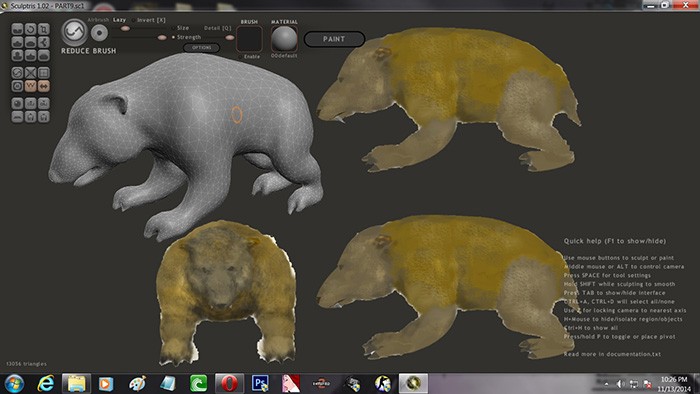The image size is (700, 394).
Task: Click 'Read more in documentation.txt' text
Action: click(612, 354)
